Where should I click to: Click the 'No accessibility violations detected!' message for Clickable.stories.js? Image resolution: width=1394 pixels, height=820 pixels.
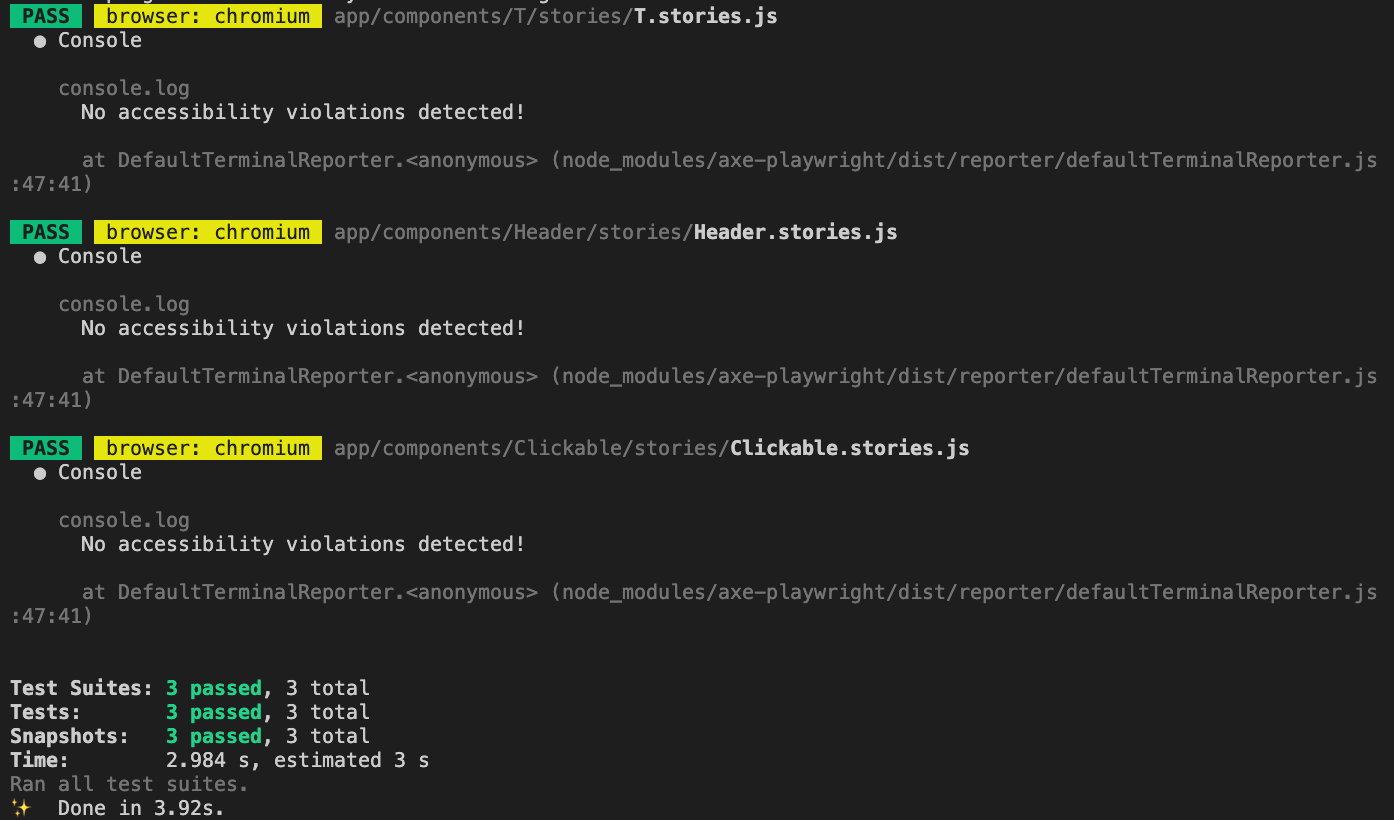point(303,544)
